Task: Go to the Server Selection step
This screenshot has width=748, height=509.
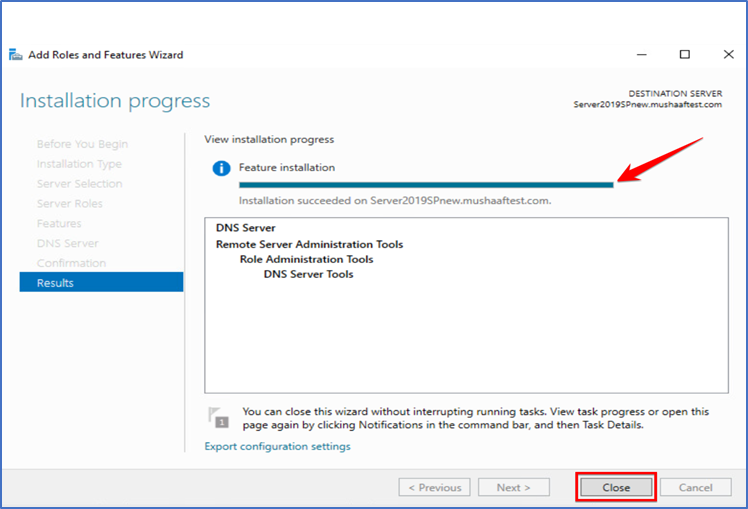Action: (x=79, y=184)
